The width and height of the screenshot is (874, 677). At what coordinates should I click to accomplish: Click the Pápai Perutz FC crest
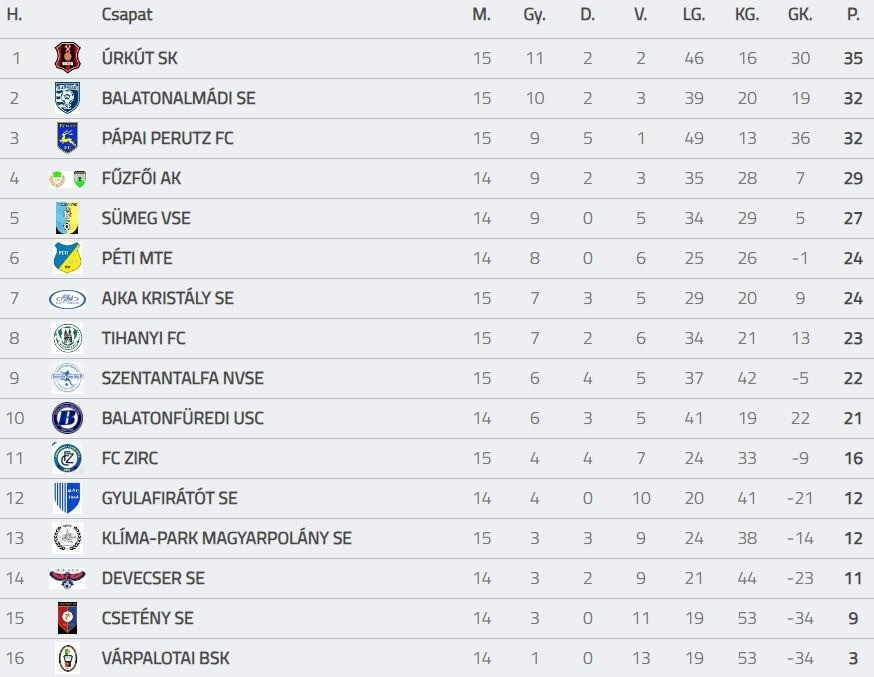click(x=67, y=138)
